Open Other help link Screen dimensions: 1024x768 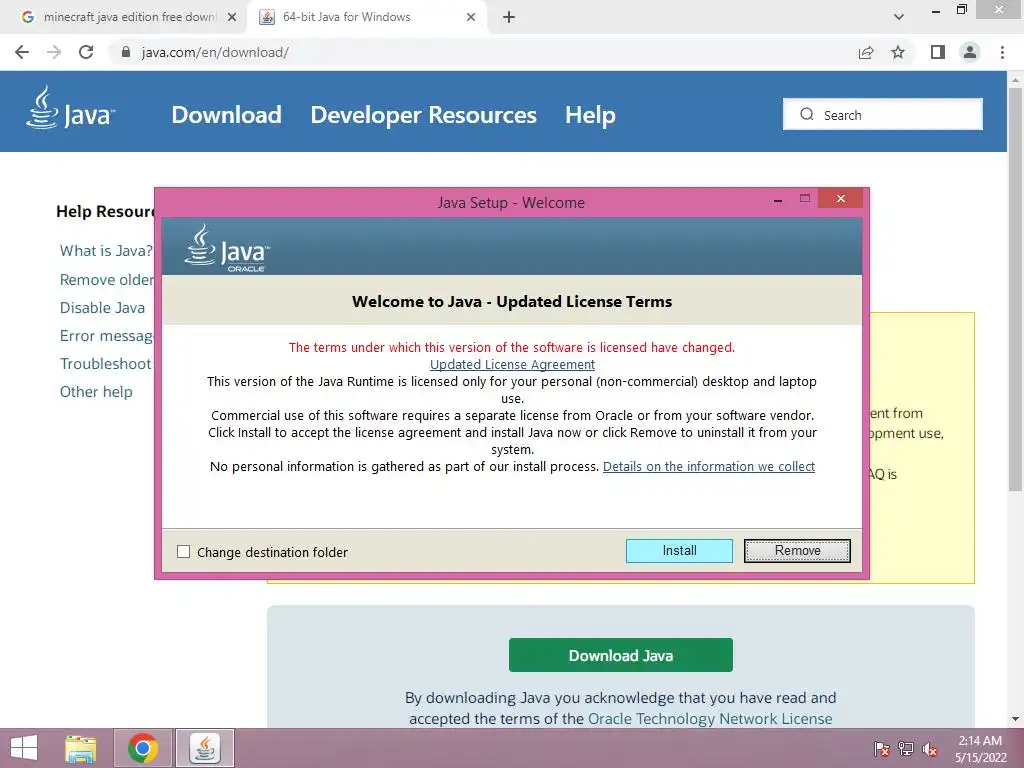tap(96, 392)
